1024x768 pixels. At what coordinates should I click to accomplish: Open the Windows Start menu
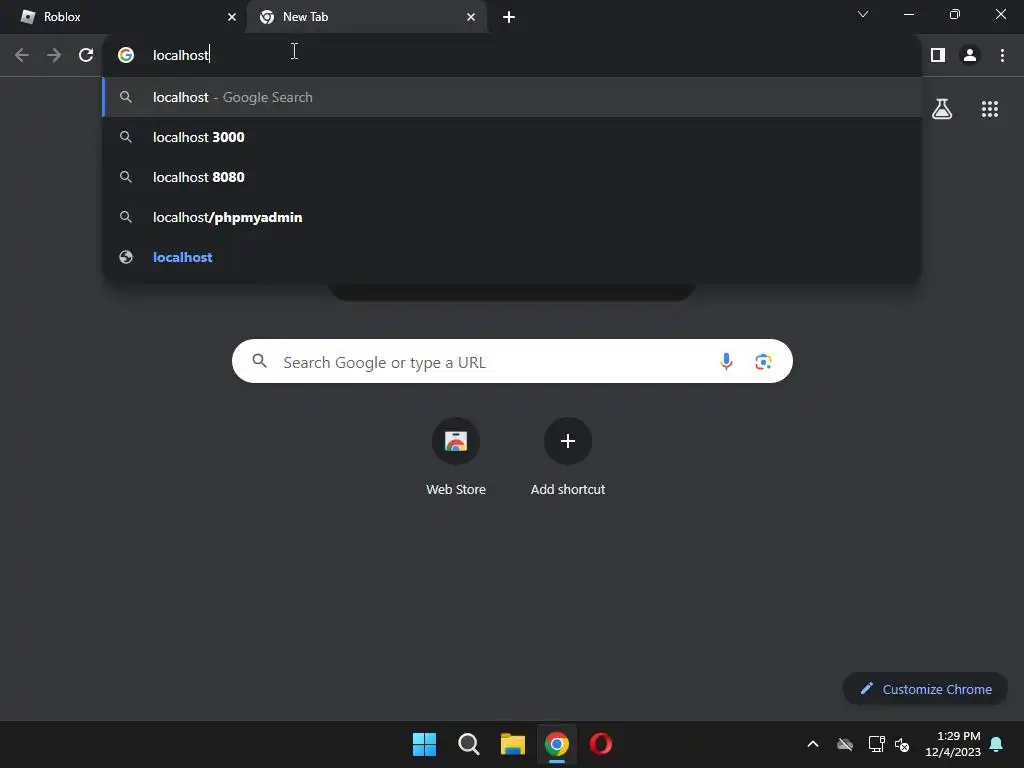coord(424,744)
